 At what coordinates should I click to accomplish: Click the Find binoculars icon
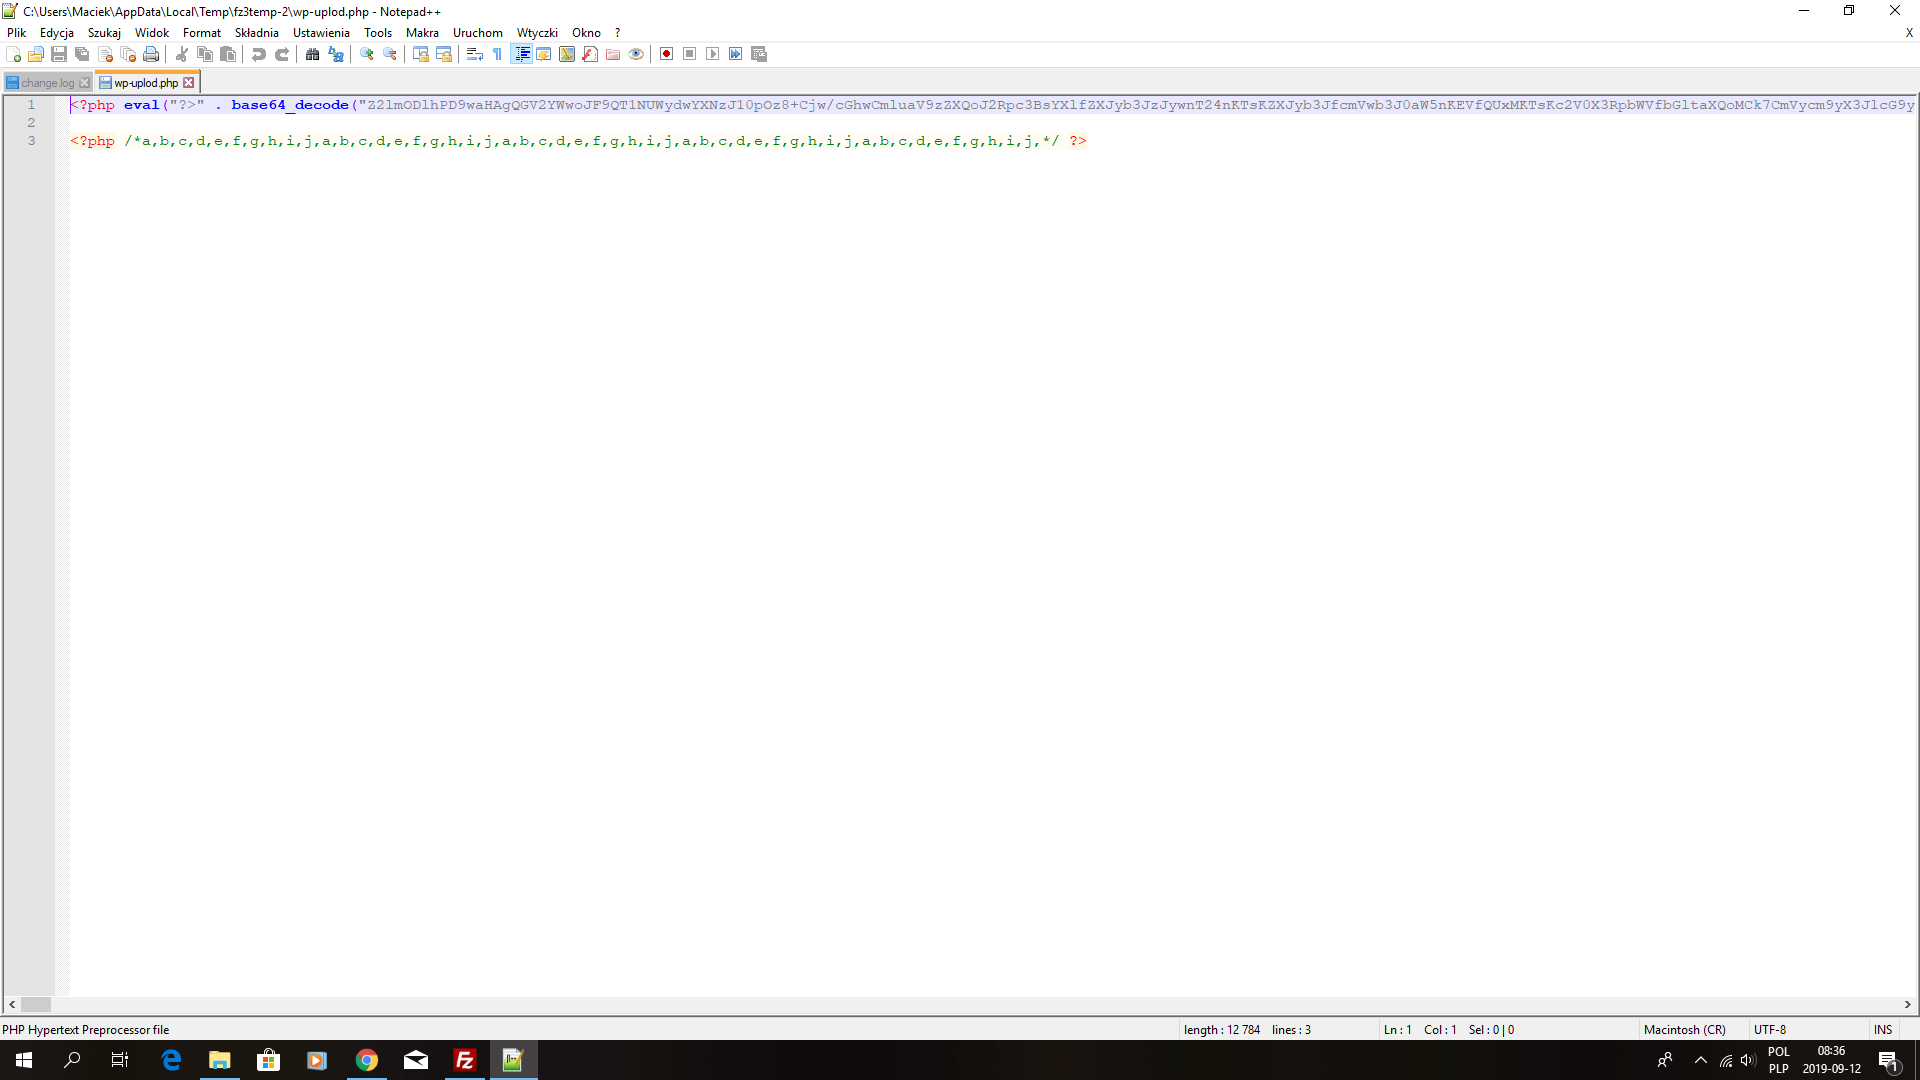[313, 54]
